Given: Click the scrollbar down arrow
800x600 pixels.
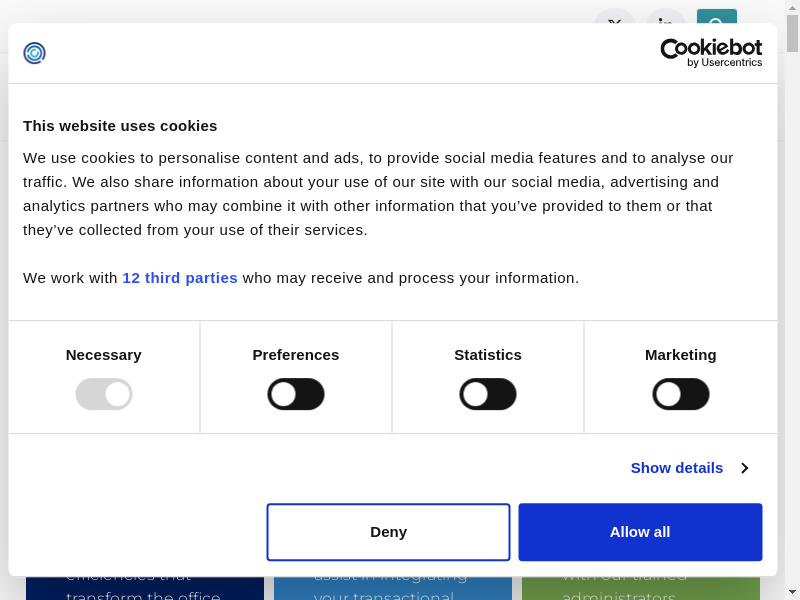Looking at the screenshot, I should (x=792, y=592).
